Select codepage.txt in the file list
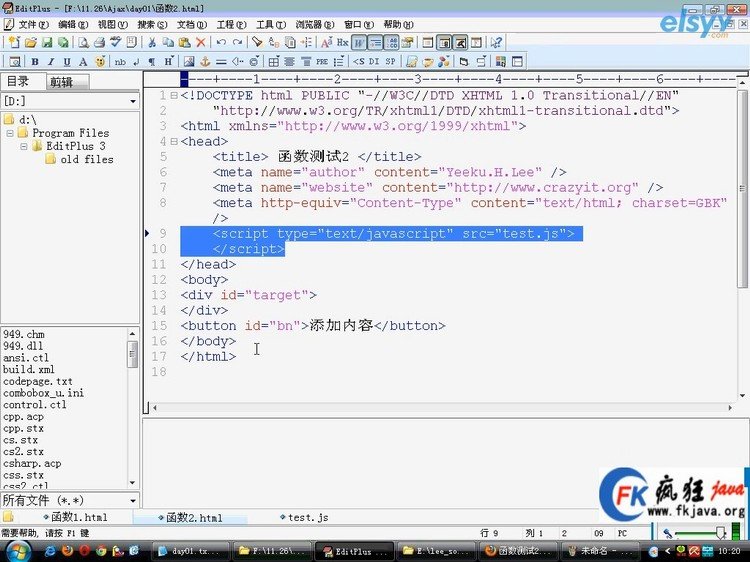This screenshot has height=562, width=750. point(38,381)
